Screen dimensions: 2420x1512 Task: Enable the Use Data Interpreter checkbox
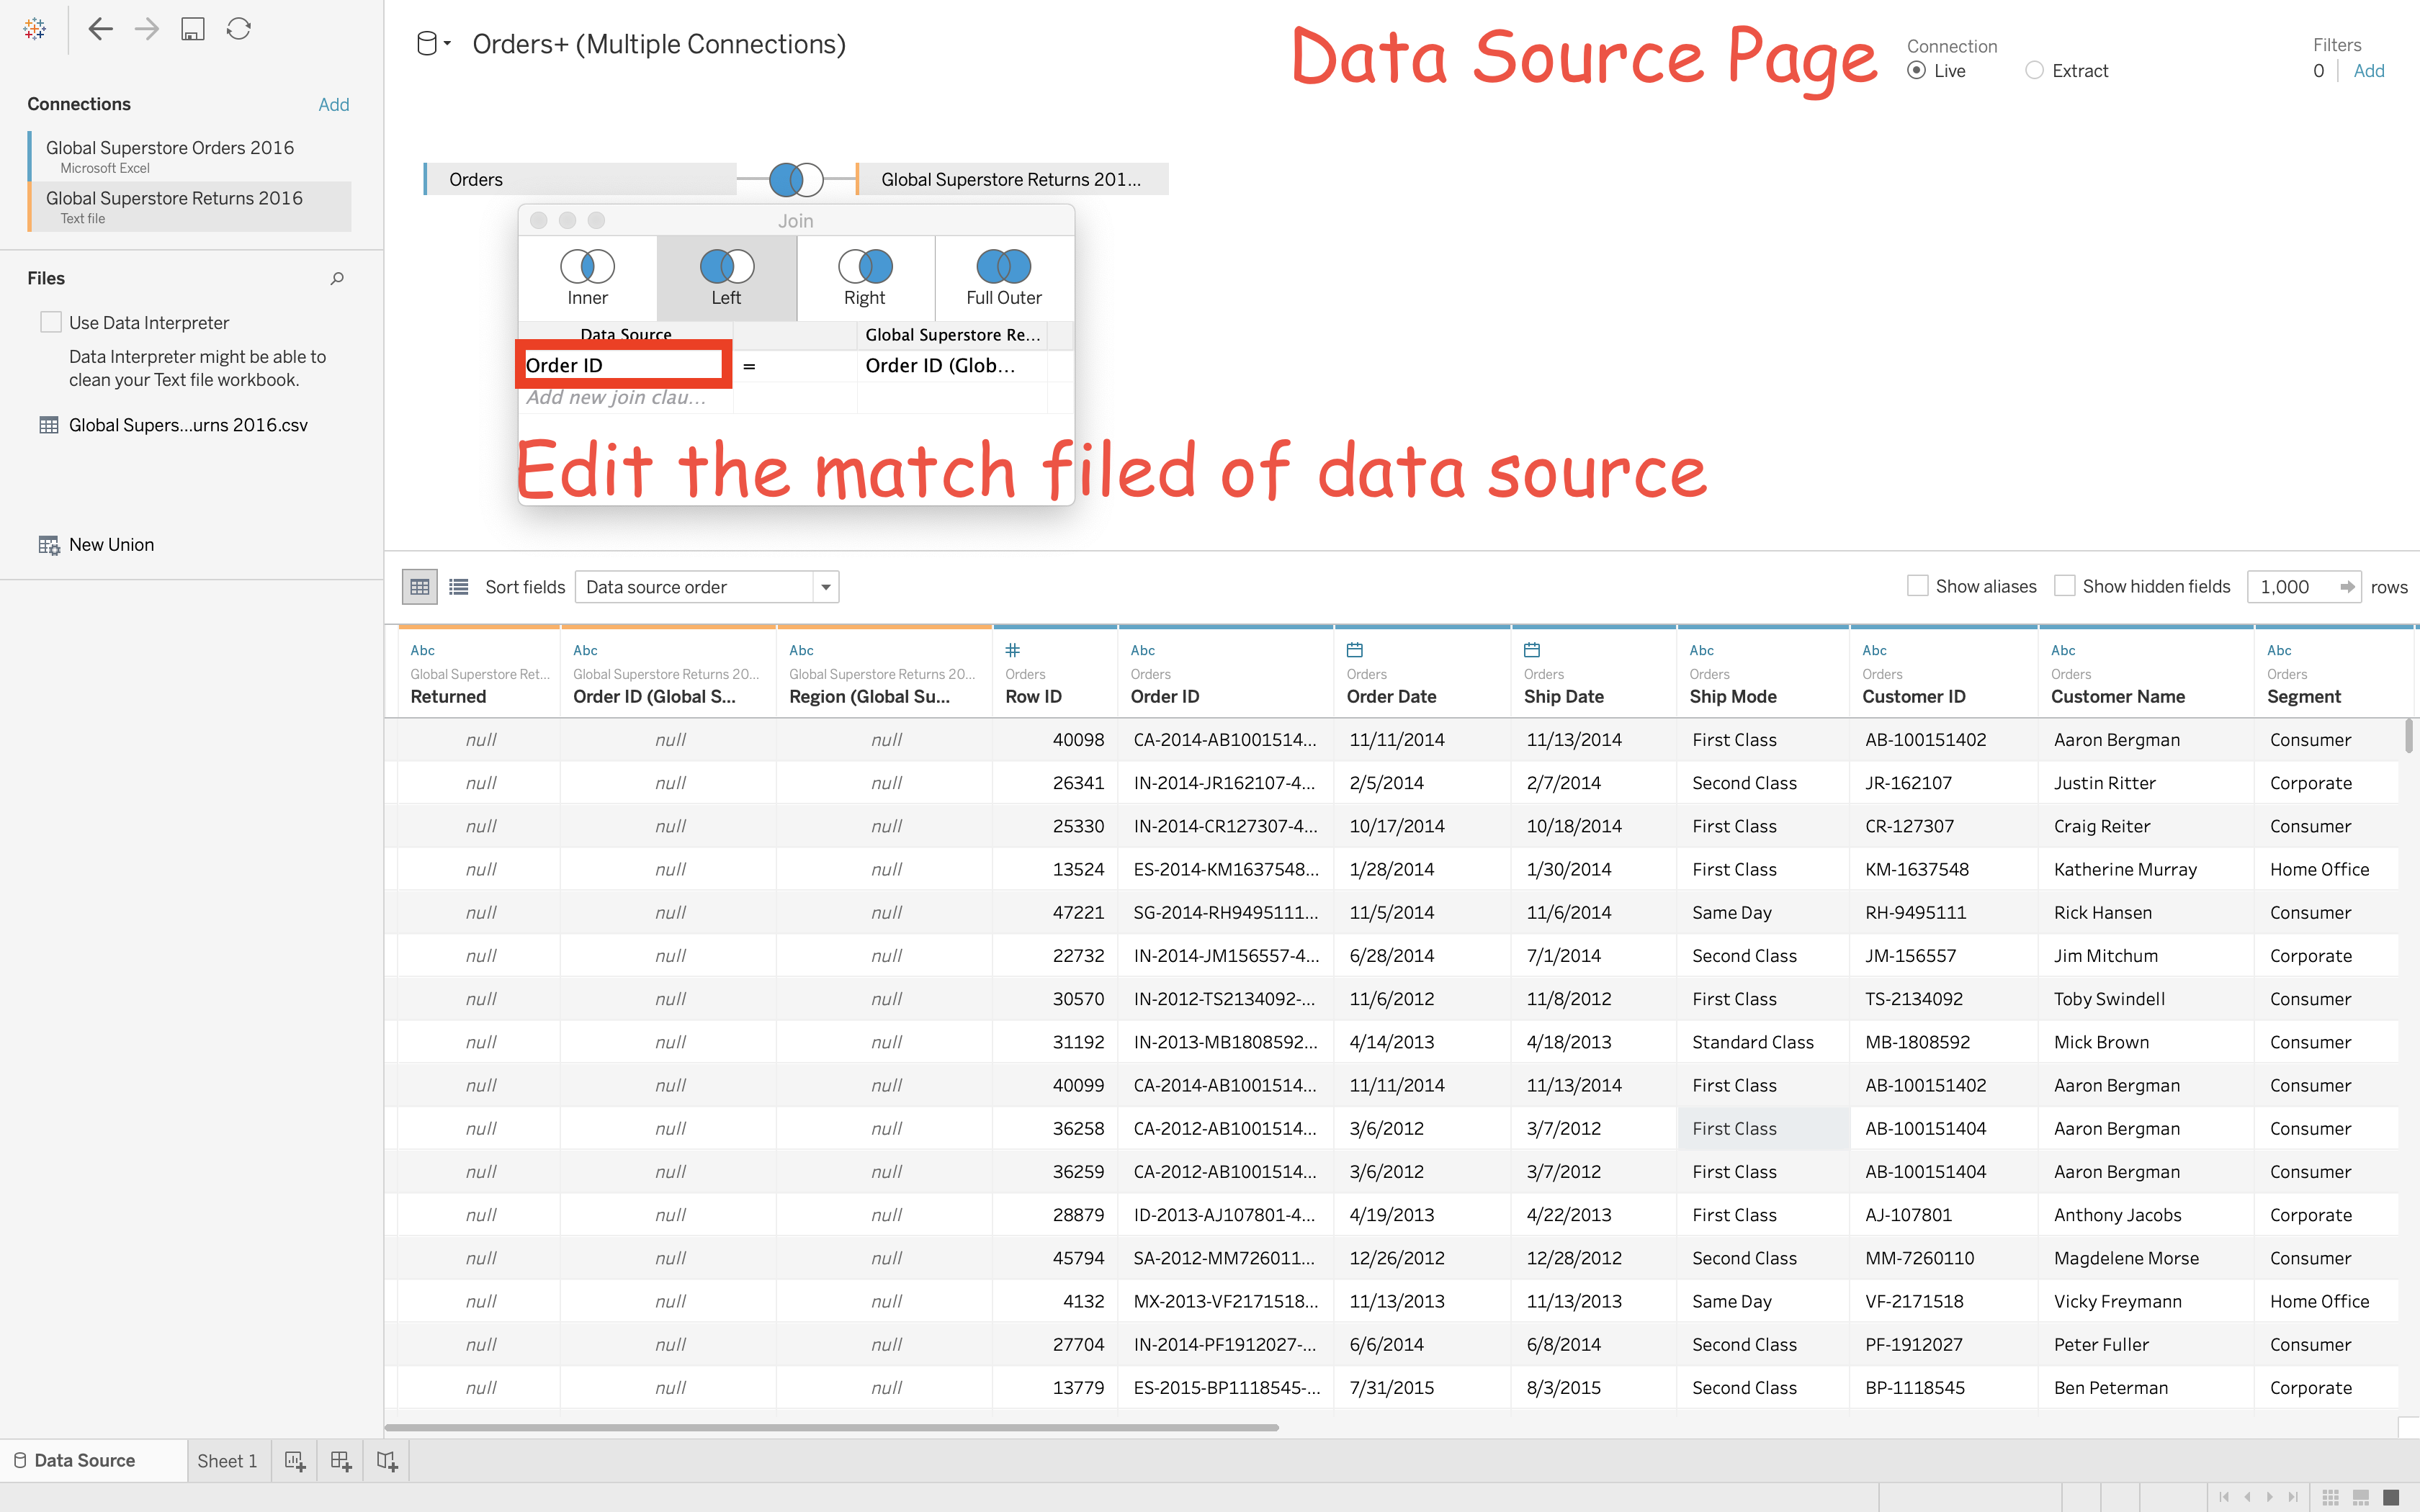(x=51, y=322)
